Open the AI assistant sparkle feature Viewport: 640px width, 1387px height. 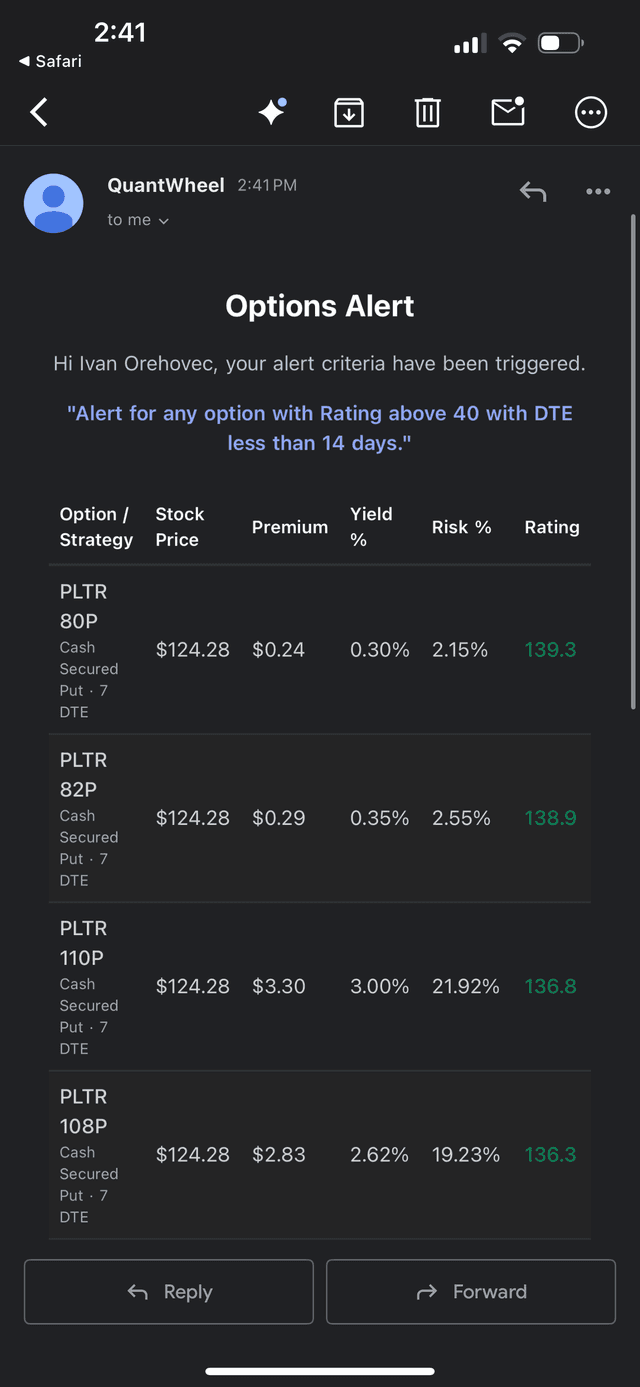point(270,112)
